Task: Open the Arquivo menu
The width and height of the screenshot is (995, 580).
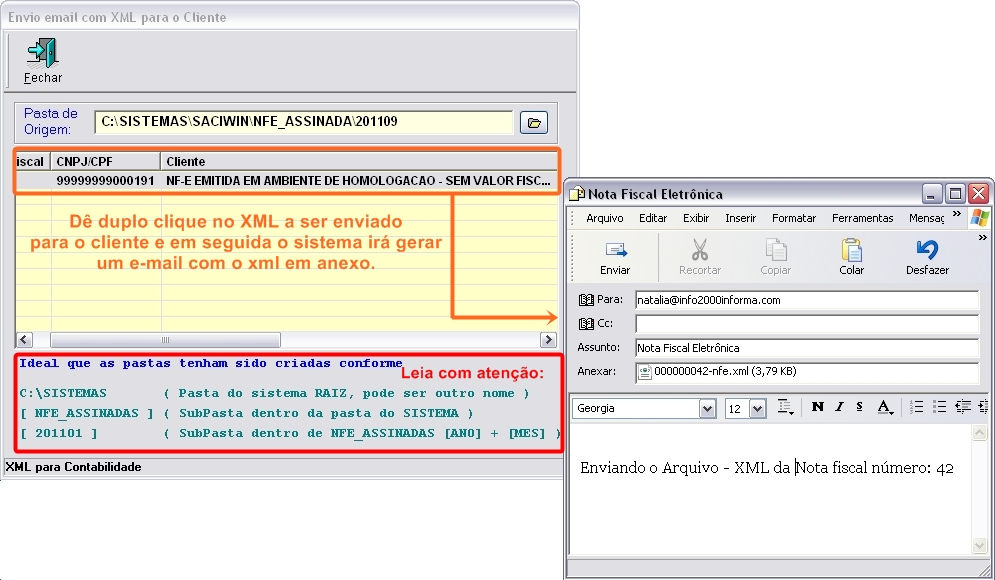Action: (x=604, y=218)
